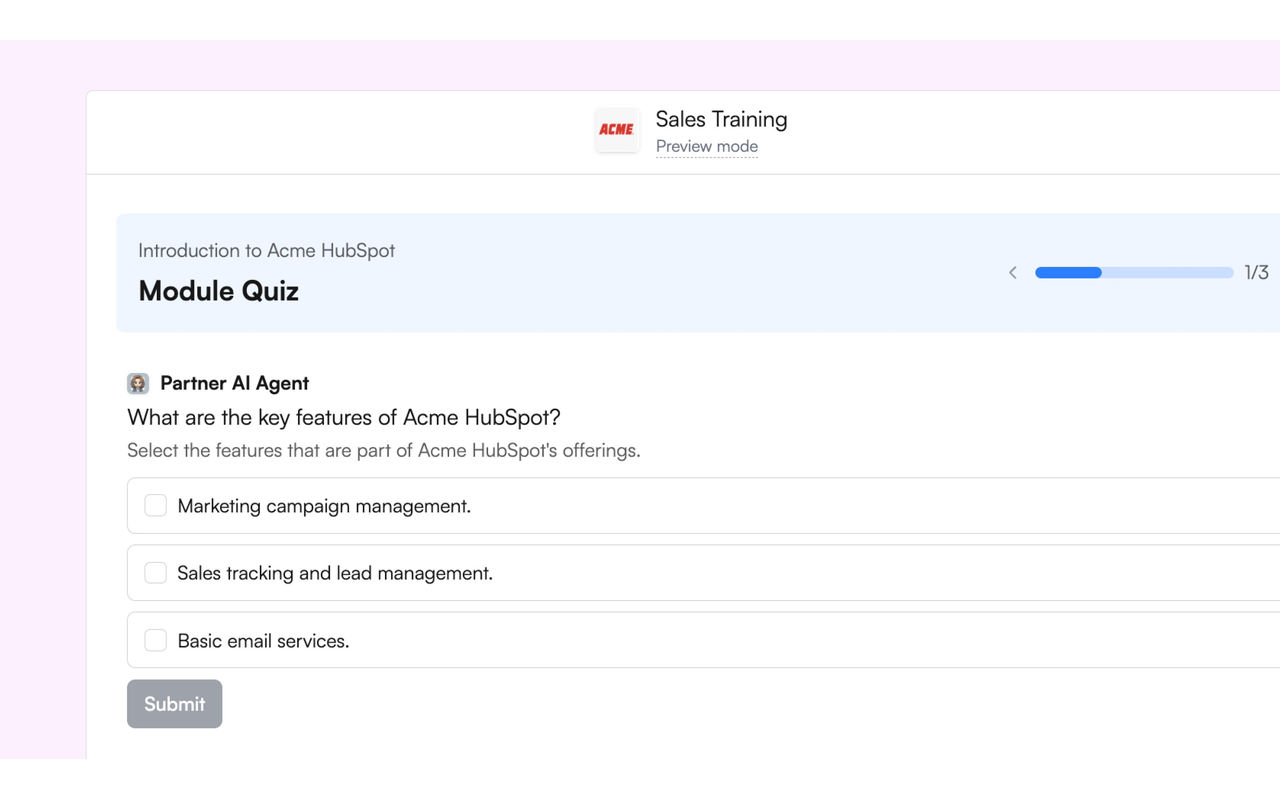Click the 'Select the features' instruction text
Screen dimensions: 1280x800
[x=384, y=450]
